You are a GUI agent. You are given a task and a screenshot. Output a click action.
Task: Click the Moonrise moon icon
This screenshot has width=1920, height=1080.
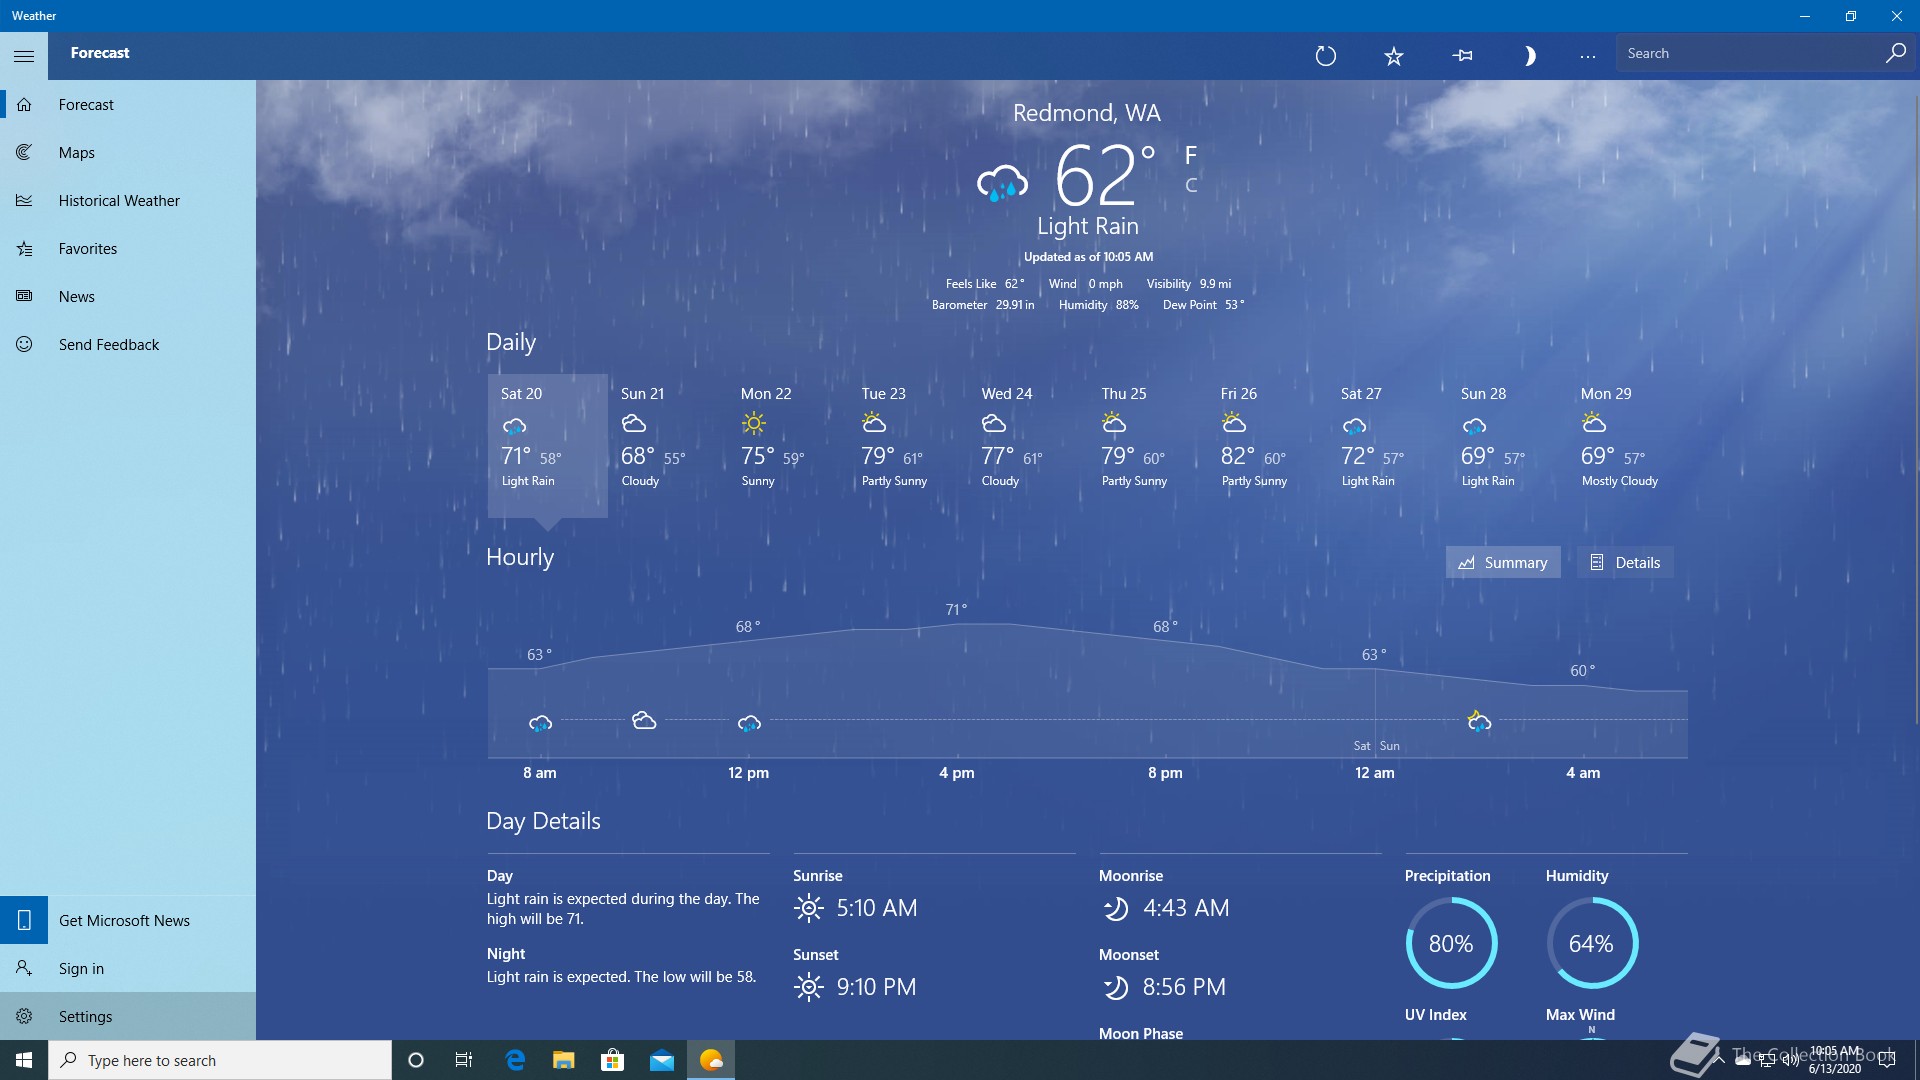(1115, 908)
